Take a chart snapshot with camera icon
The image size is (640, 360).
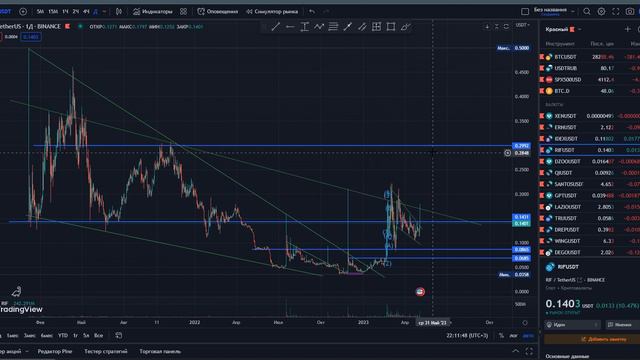coord(630,11)
